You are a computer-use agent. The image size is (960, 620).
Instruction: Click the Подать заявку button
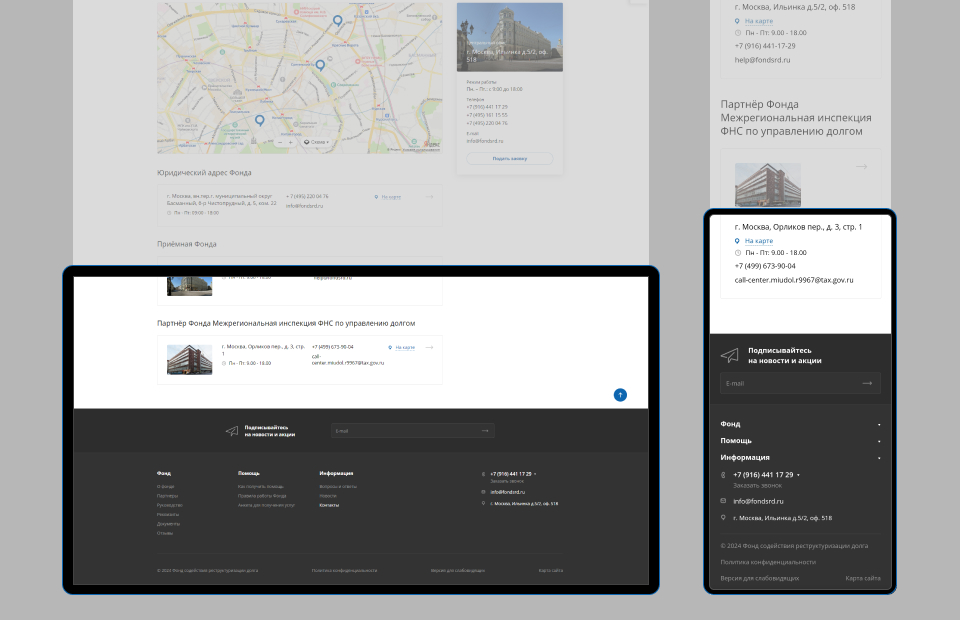509,159
